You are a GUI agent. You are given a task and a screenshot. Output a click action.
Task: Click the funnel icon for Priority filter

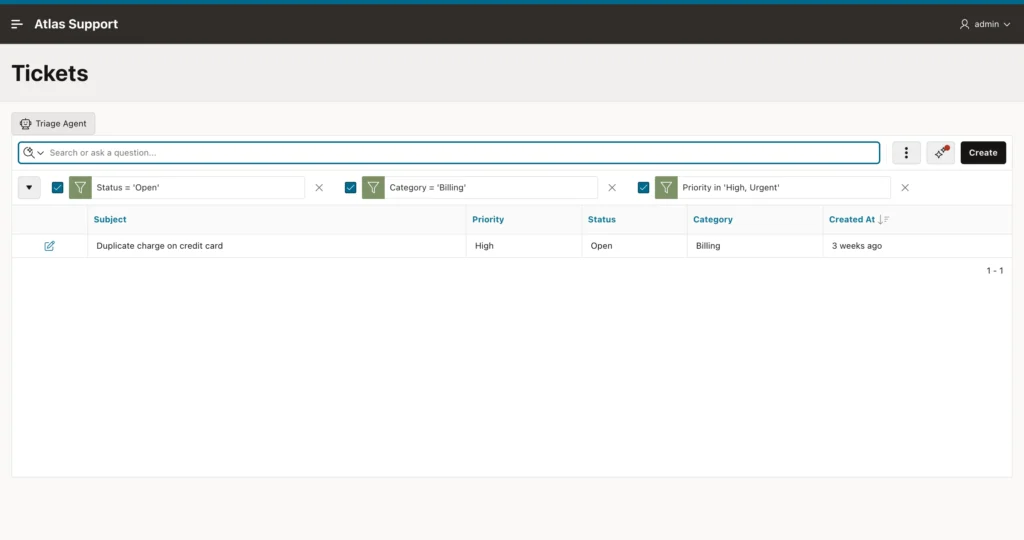pyautogui.click(x=666, y=187)
